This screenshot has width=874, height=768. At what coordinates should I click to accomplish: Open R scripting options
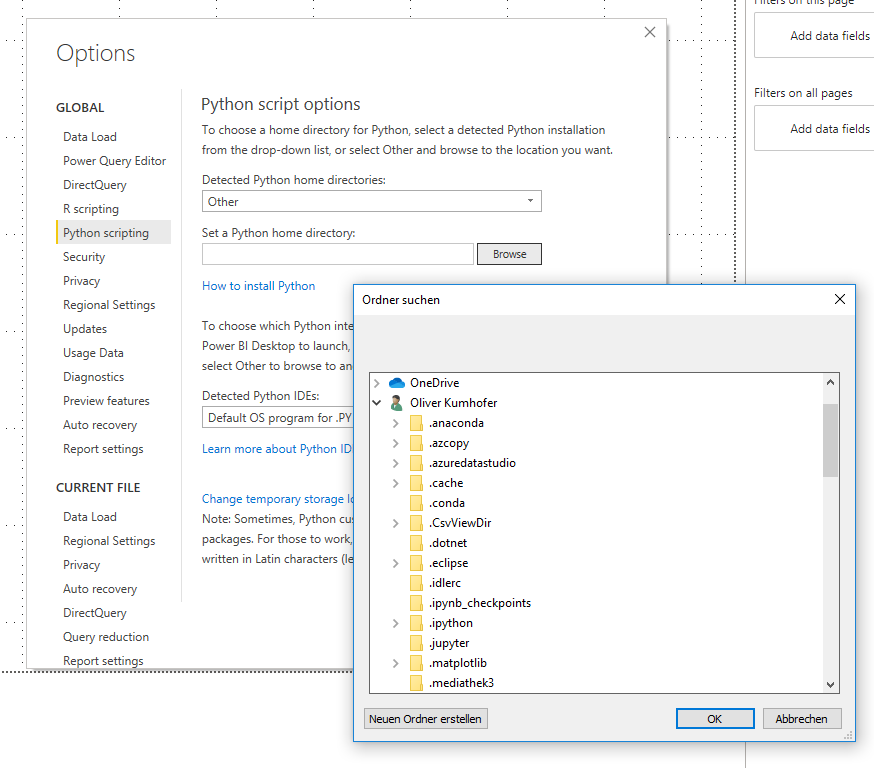(91, 208)
